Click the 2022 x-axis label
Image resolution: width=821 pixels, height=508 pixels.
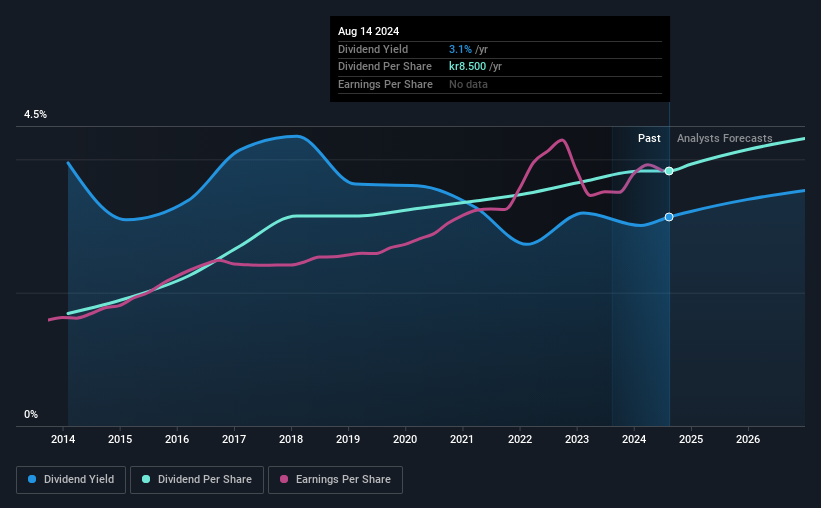[520, 439]
